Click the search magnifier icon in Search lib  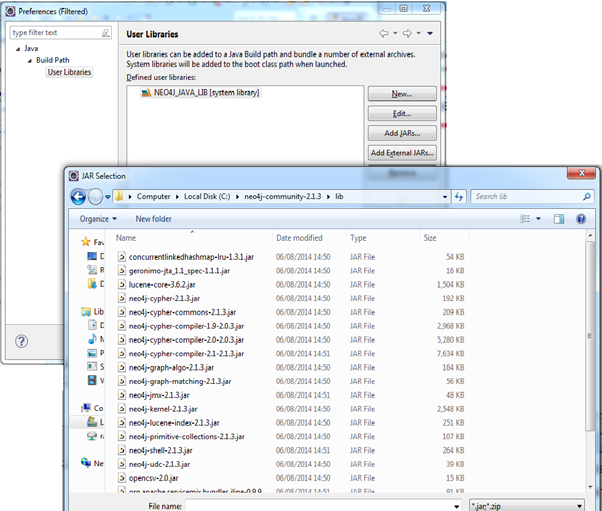(x=587, y=197)
